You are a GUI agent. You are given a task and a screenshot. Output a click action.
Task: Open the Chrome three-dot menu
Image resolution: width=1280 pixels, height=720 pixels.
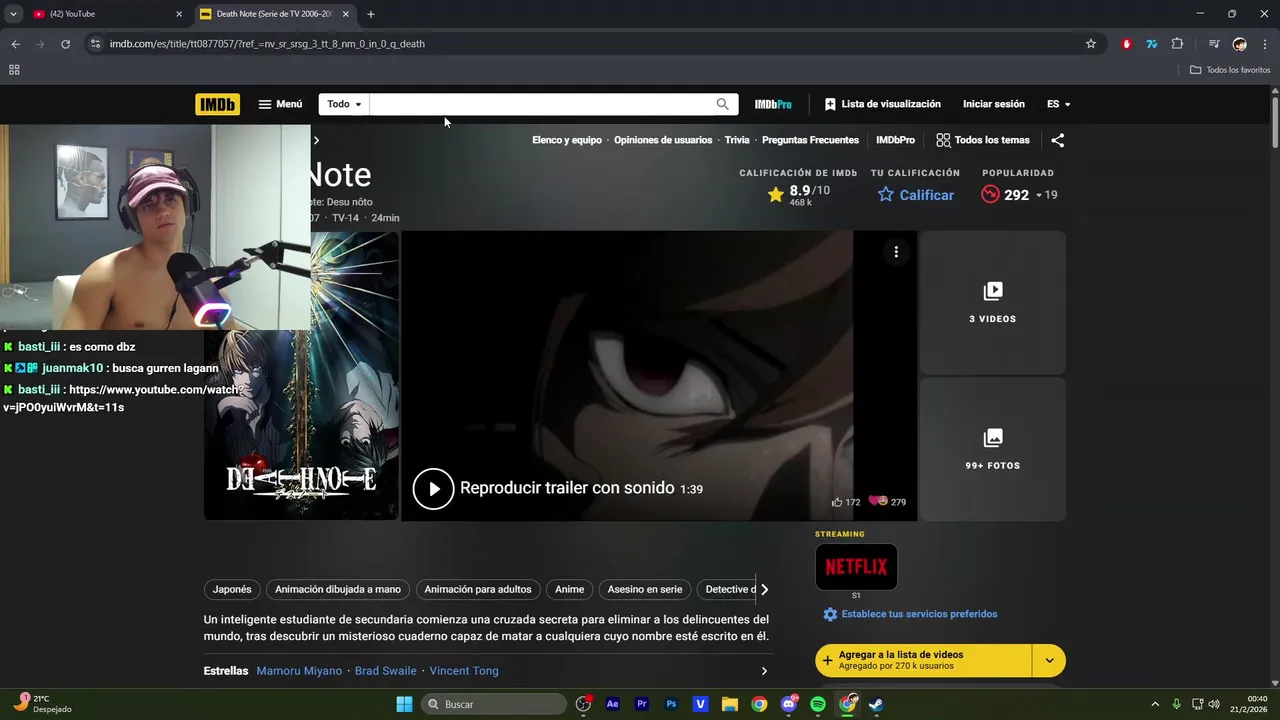(x=1265, y=44)
